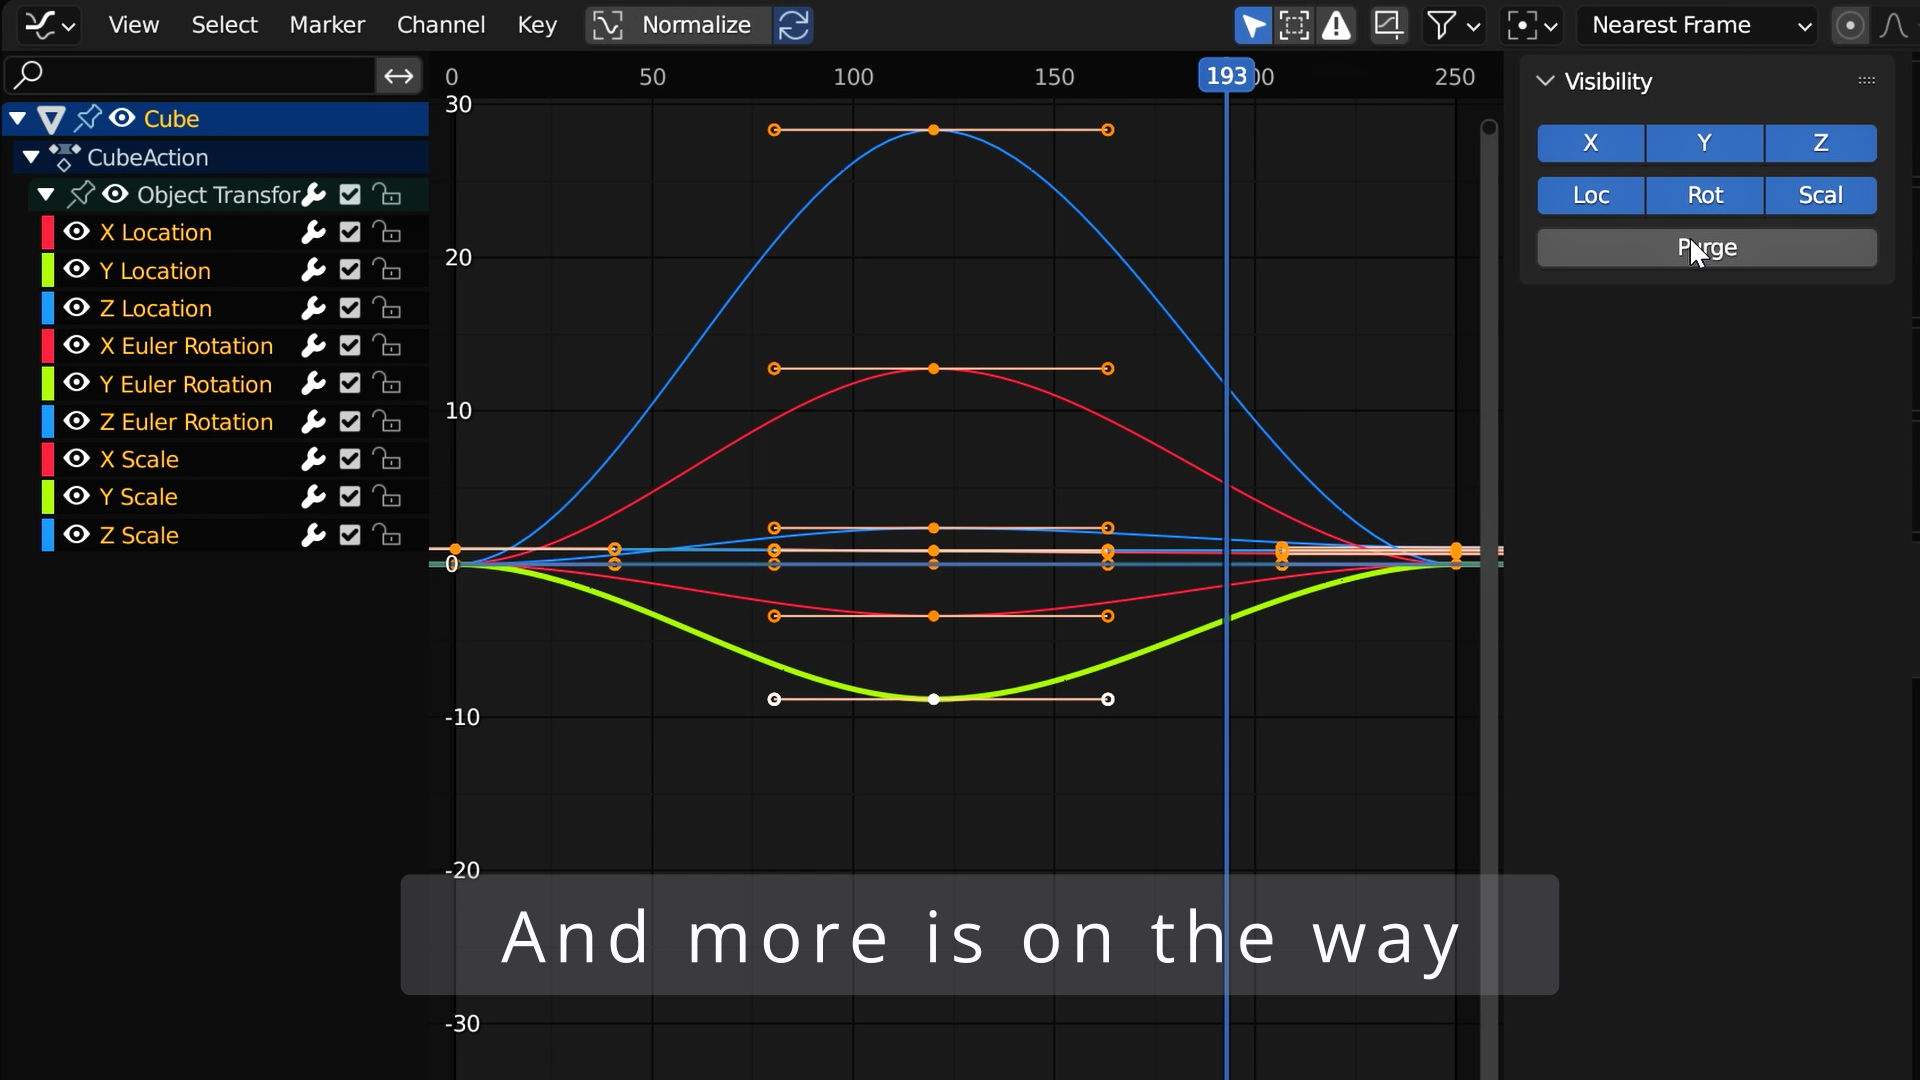The image size is (1920, 1080).
Task: Click the green color swatch beside Y Location
Action: 47,270
